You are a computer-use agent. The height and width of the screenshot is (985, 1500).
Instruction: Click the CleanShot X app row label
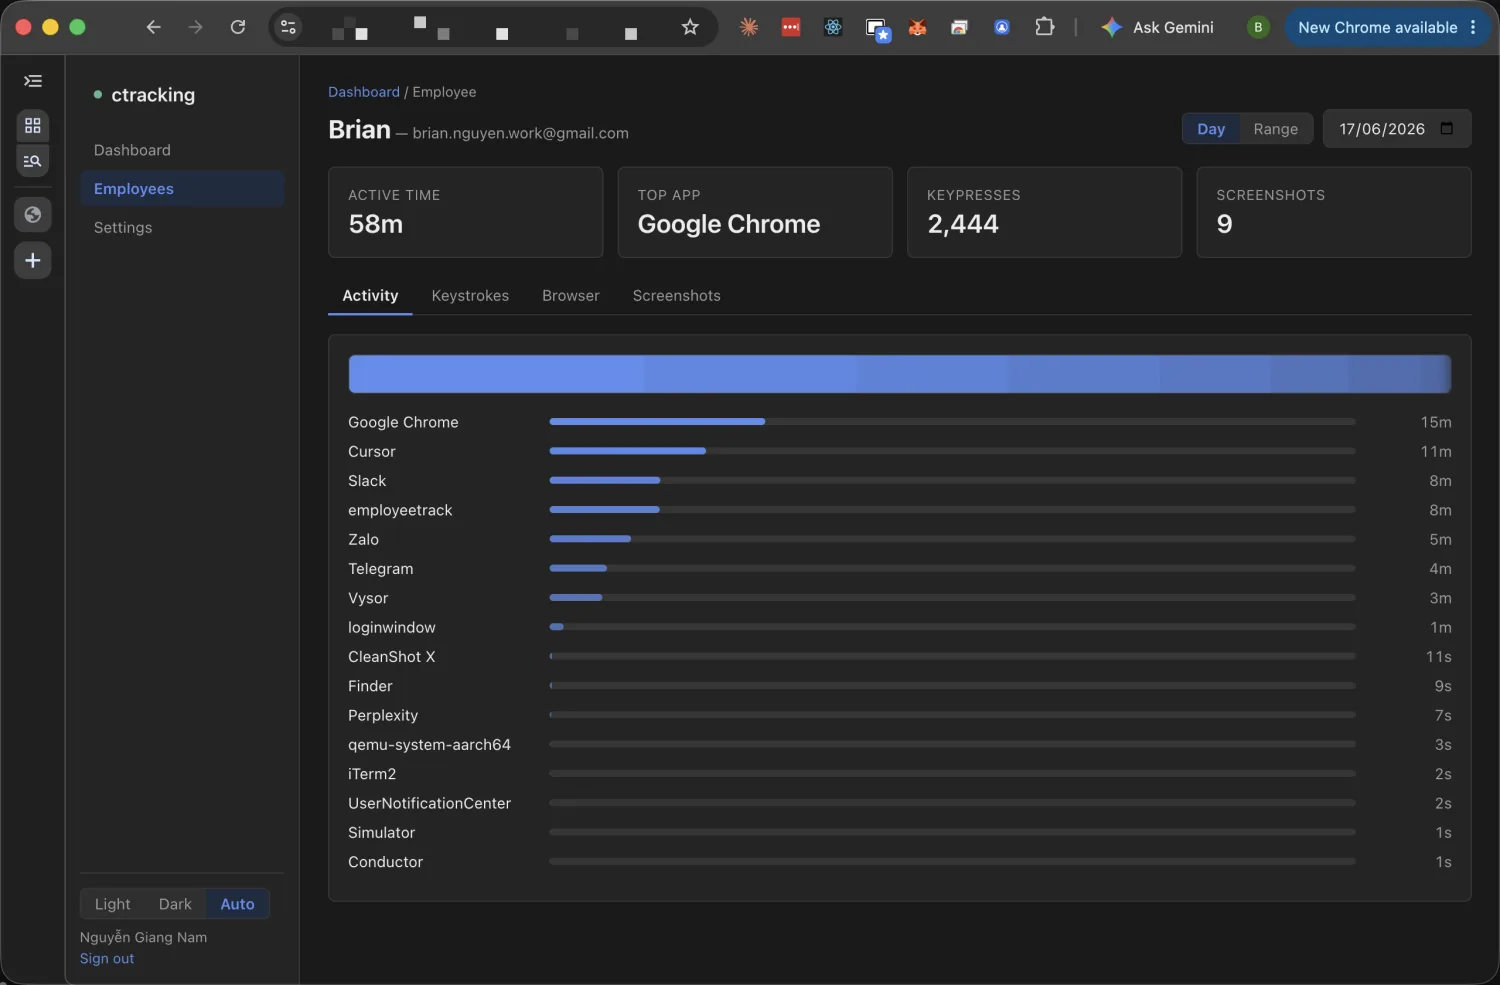(x=392, y=657)
